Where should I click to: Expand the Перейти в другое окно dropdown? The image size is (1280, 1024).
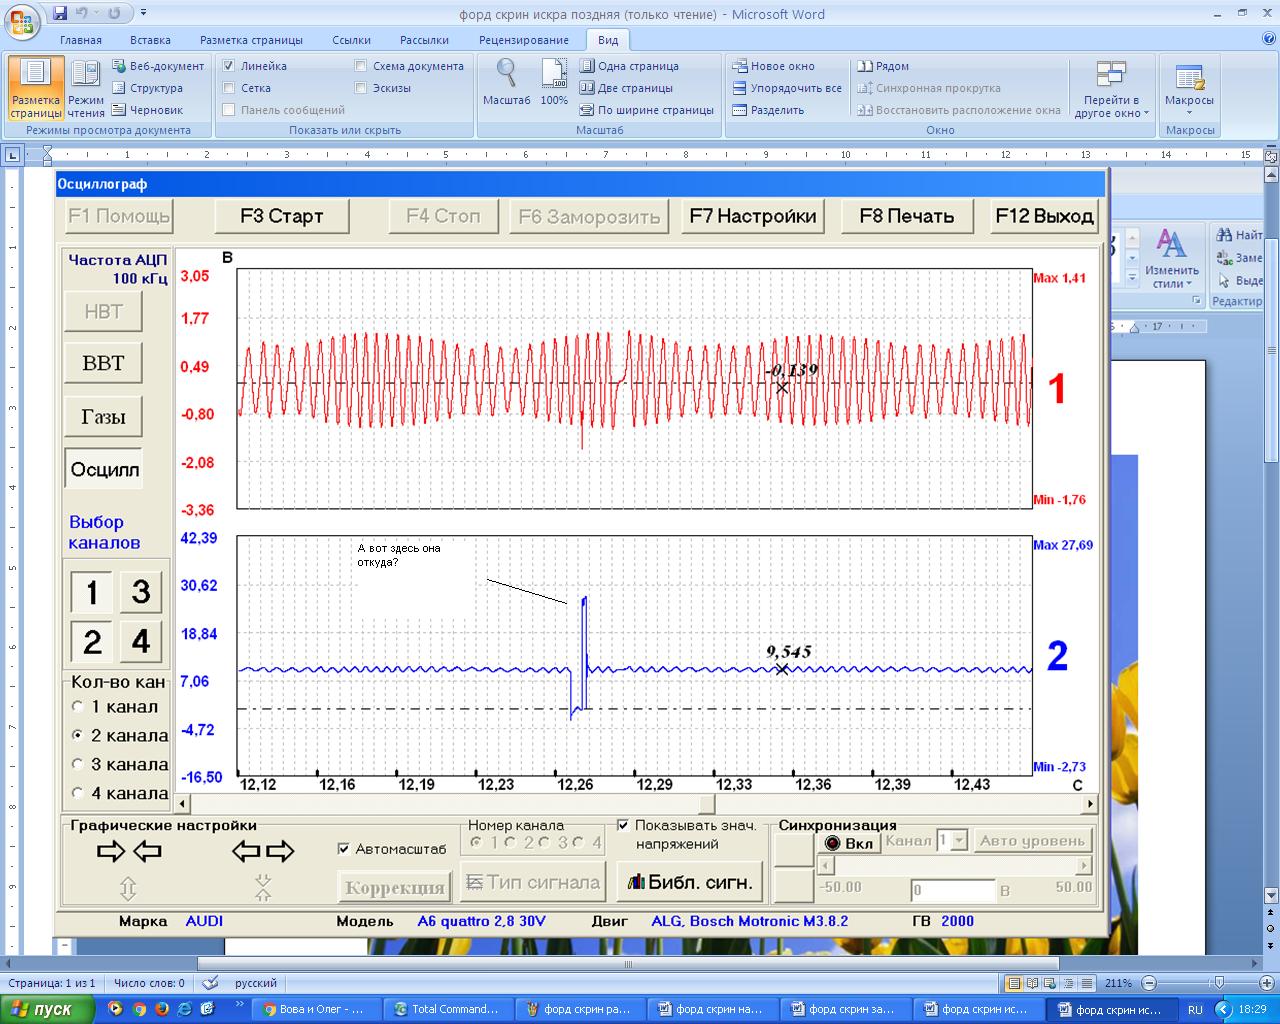click(x=1111, y=88)
